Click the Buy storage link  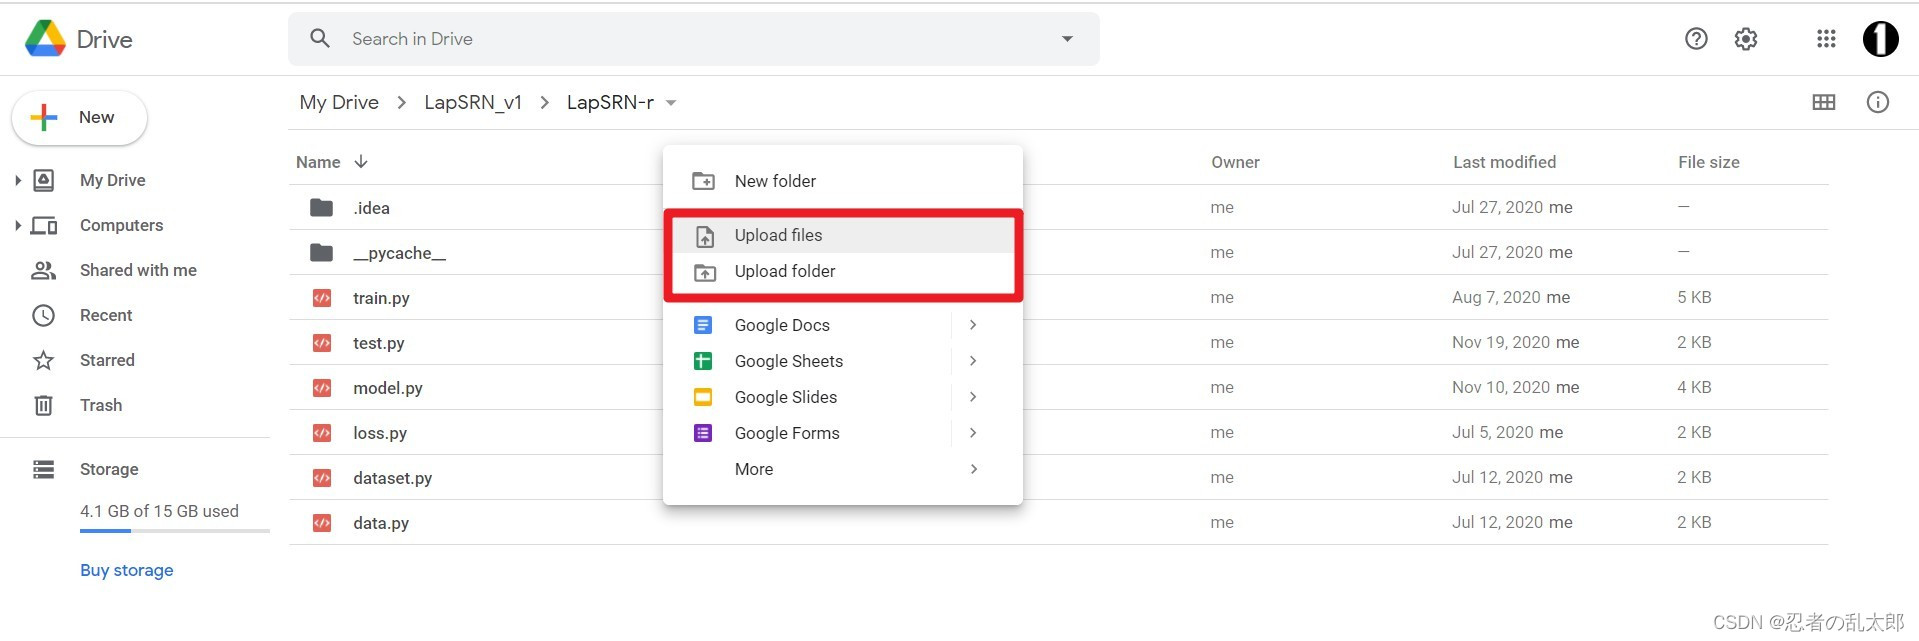pos(127,570)
